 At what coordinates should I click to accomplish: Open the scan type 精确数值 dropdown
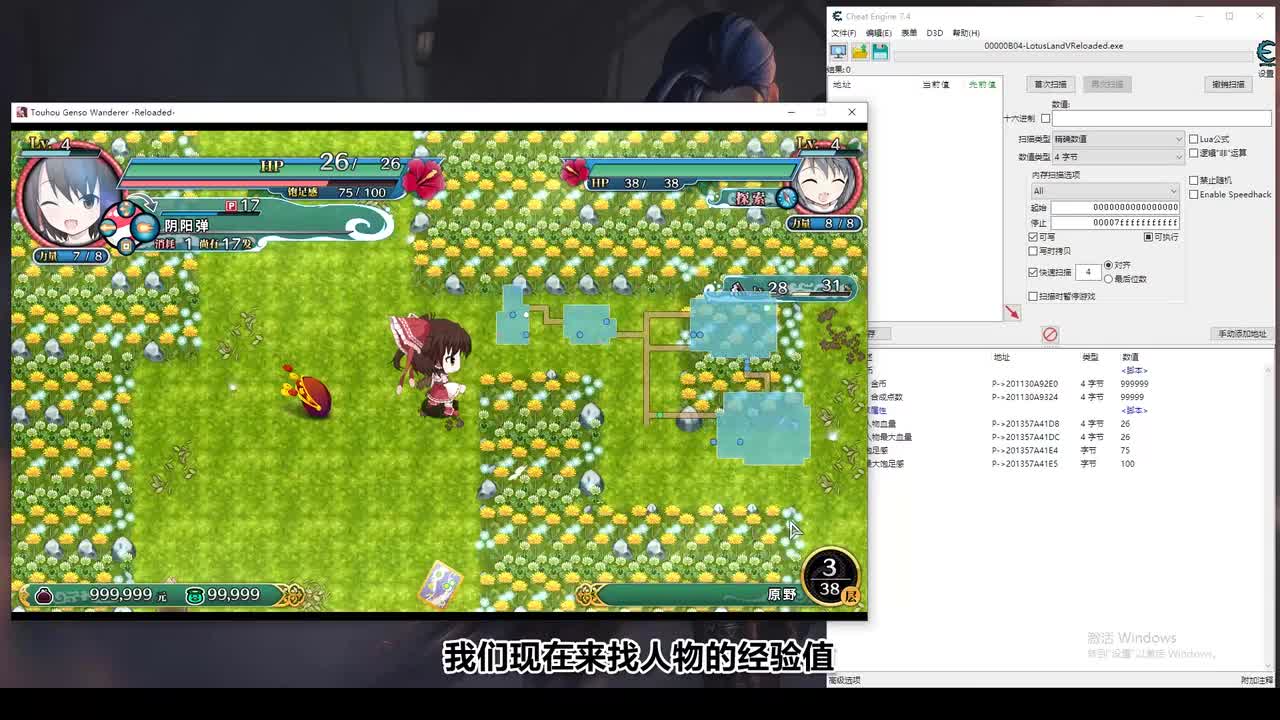click(x=1118, y=139)
